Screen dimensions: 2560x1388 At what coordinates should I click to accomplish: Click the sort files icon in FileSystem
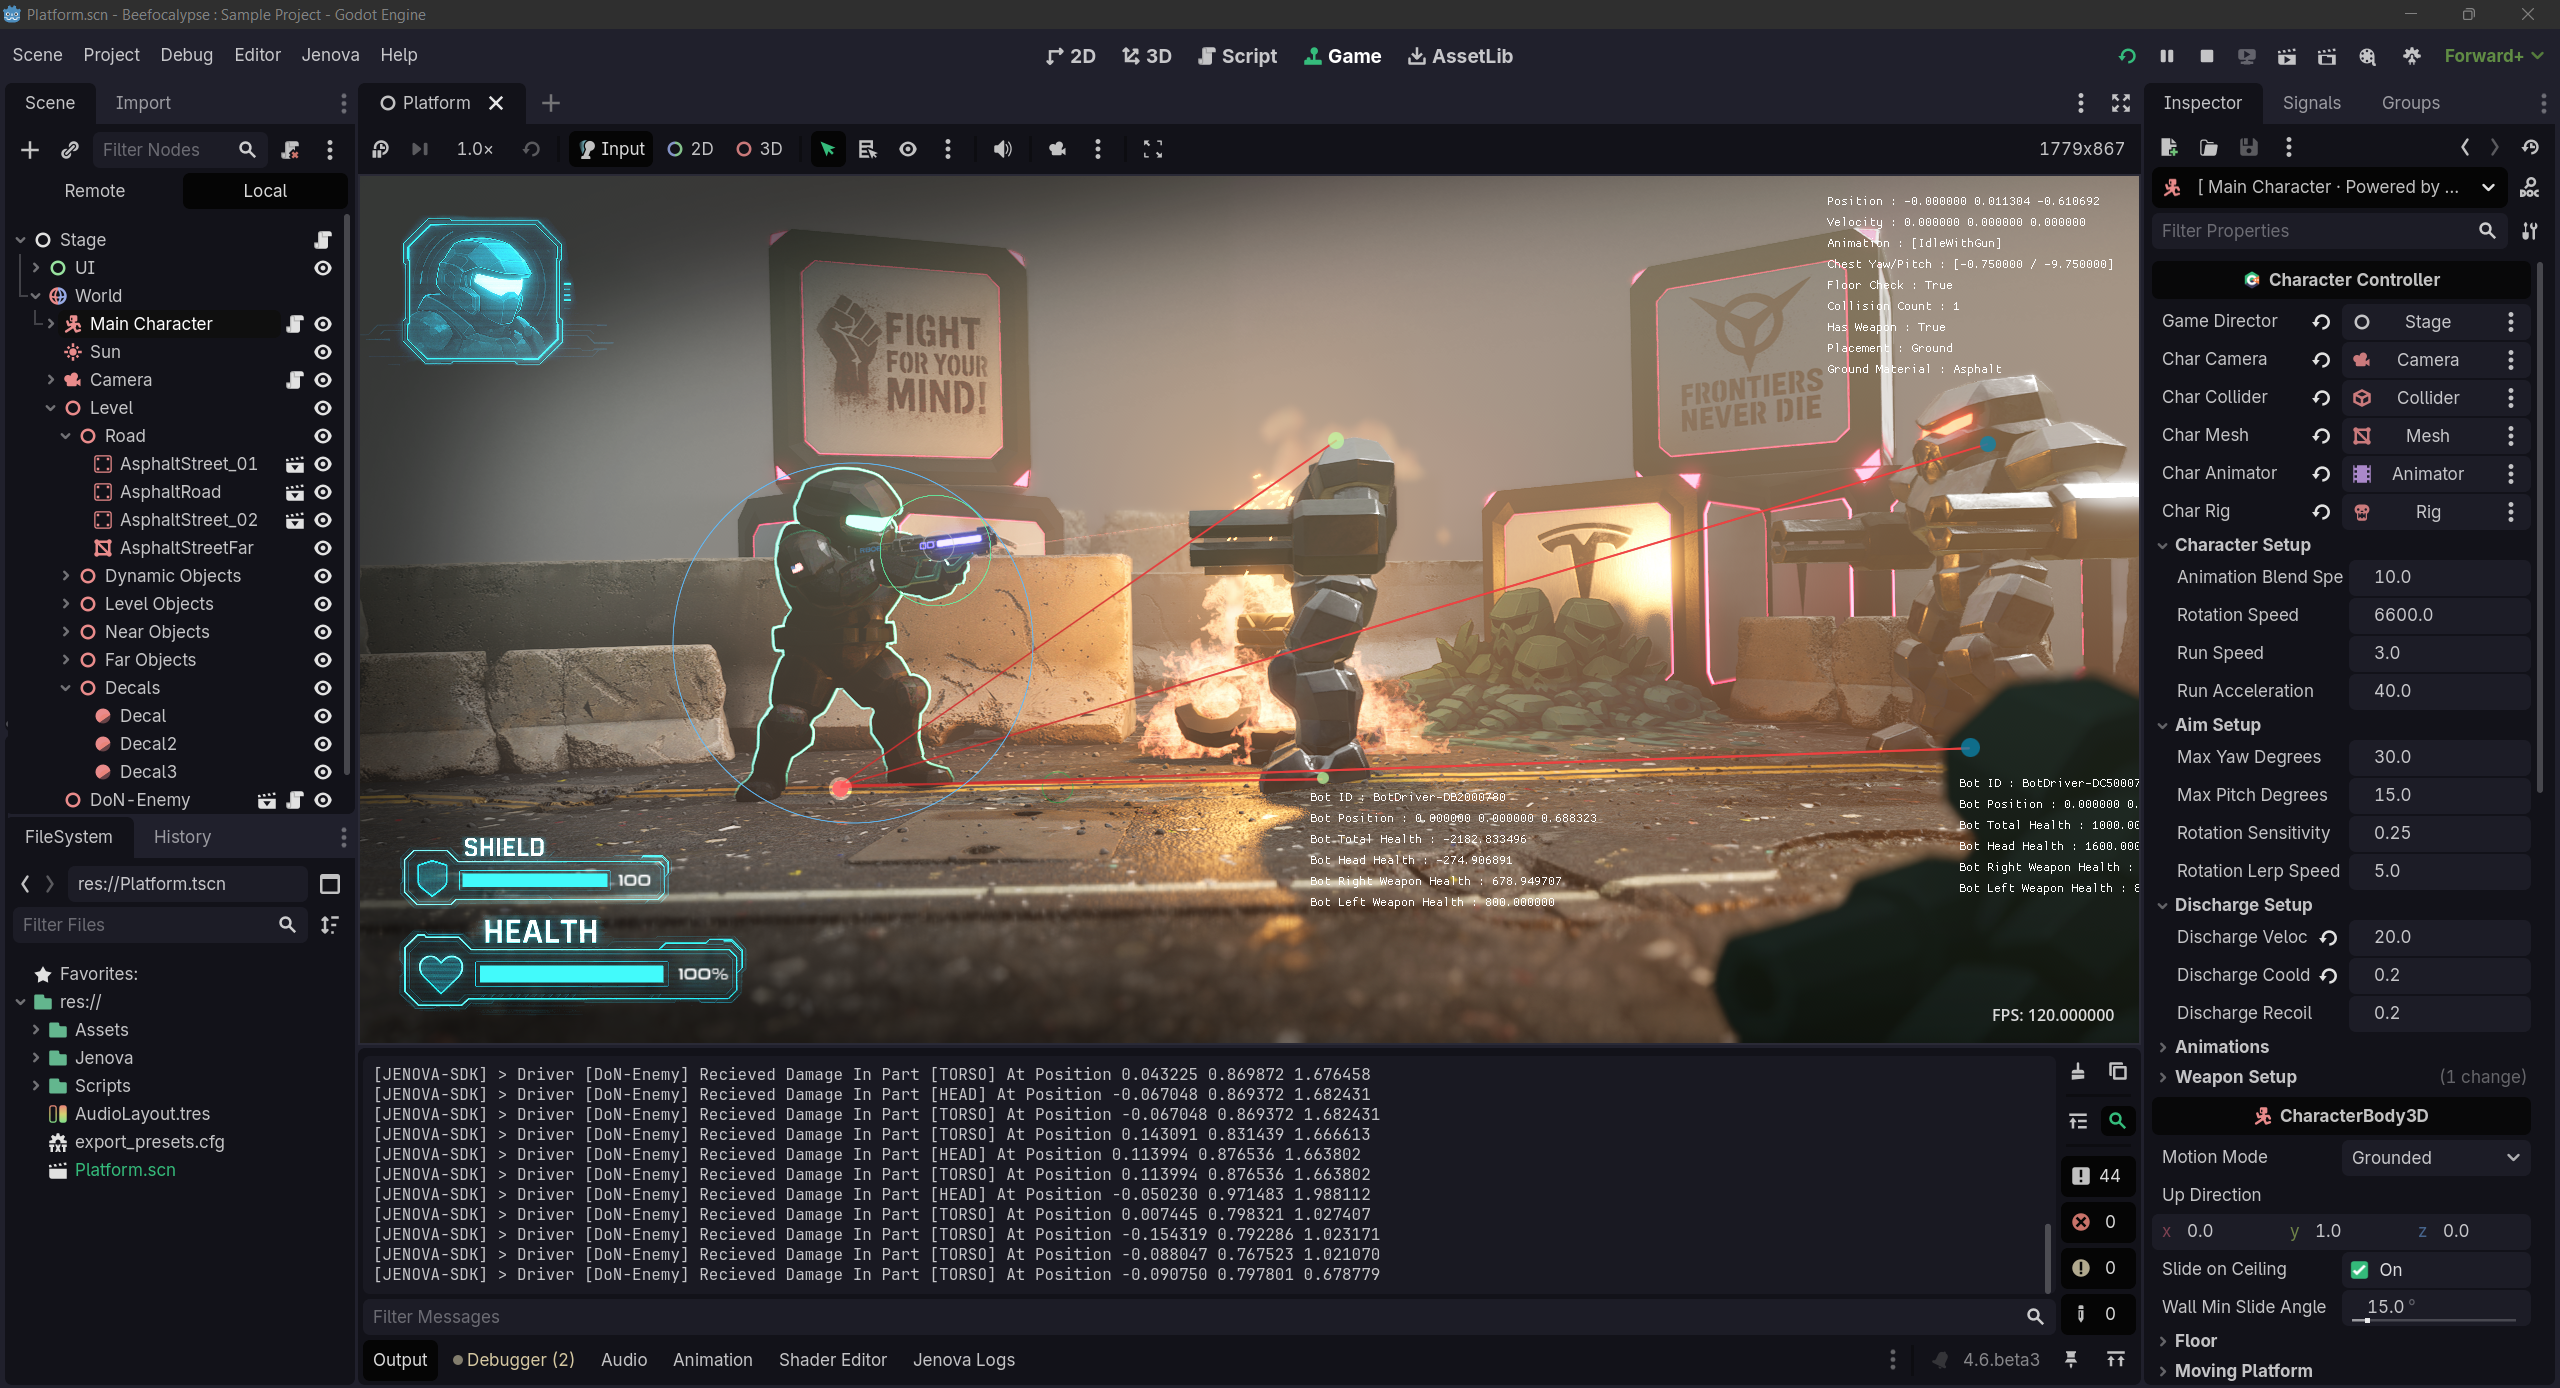(329, 924)
